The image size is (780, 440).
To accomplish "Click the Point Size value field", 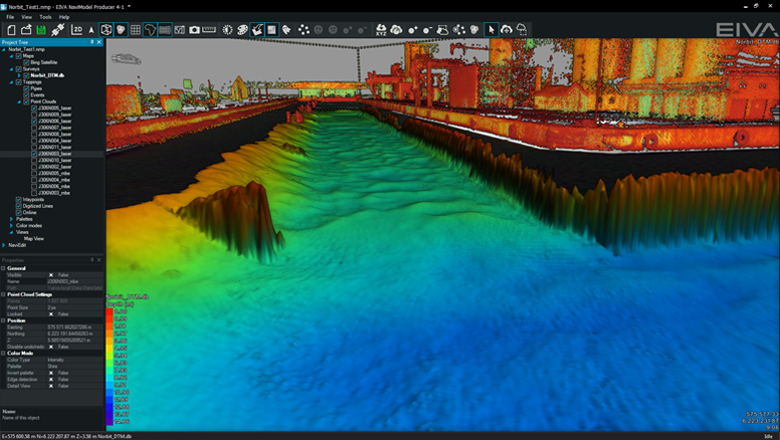I will (75, 308).
